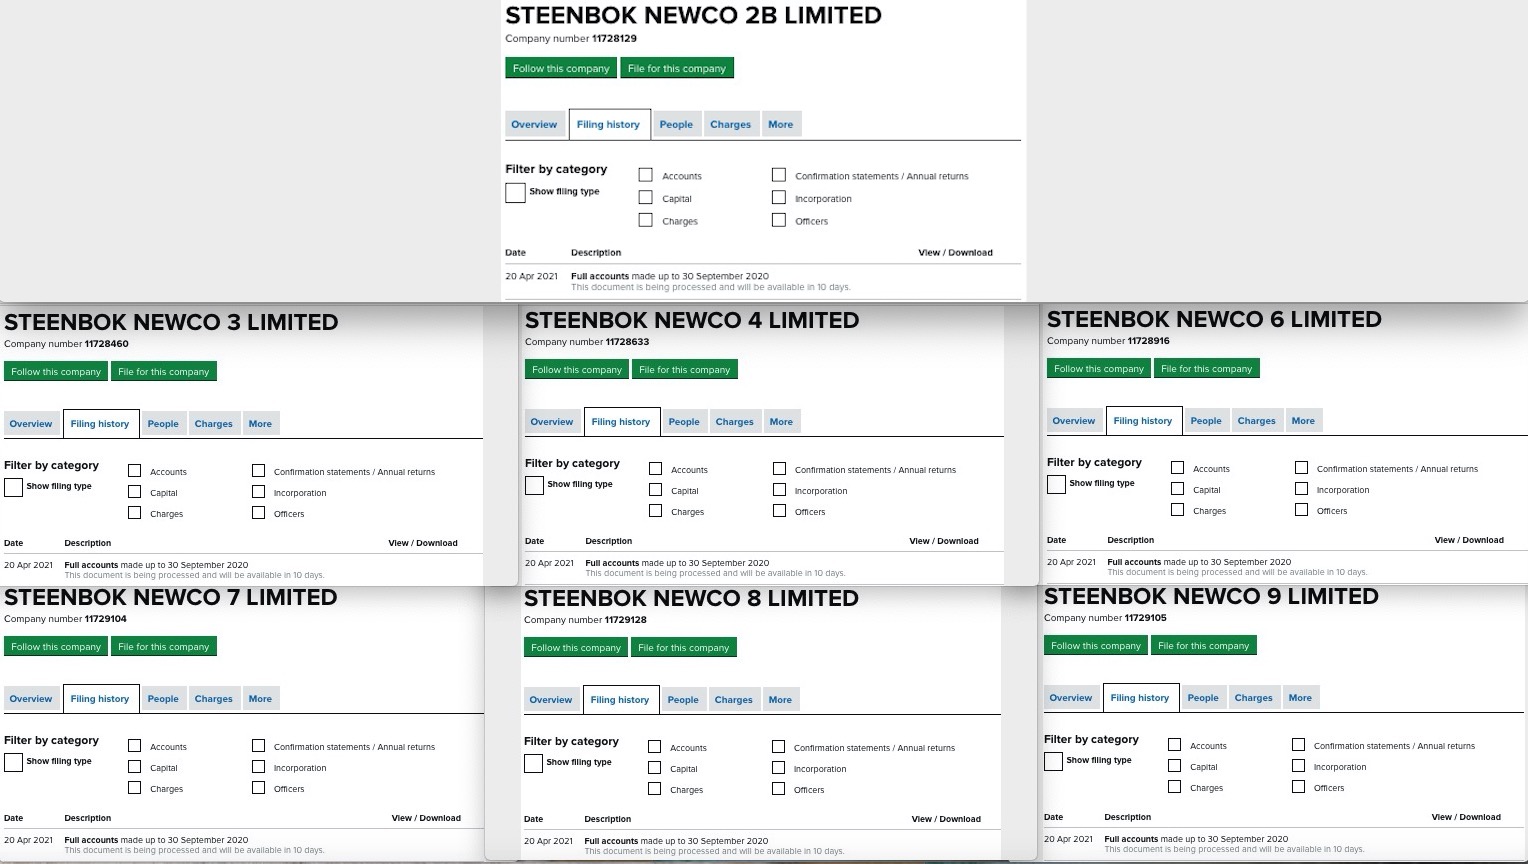
Task: Enable Show filing type for STEENBOK NEWCO 9
Action: 1052,761
